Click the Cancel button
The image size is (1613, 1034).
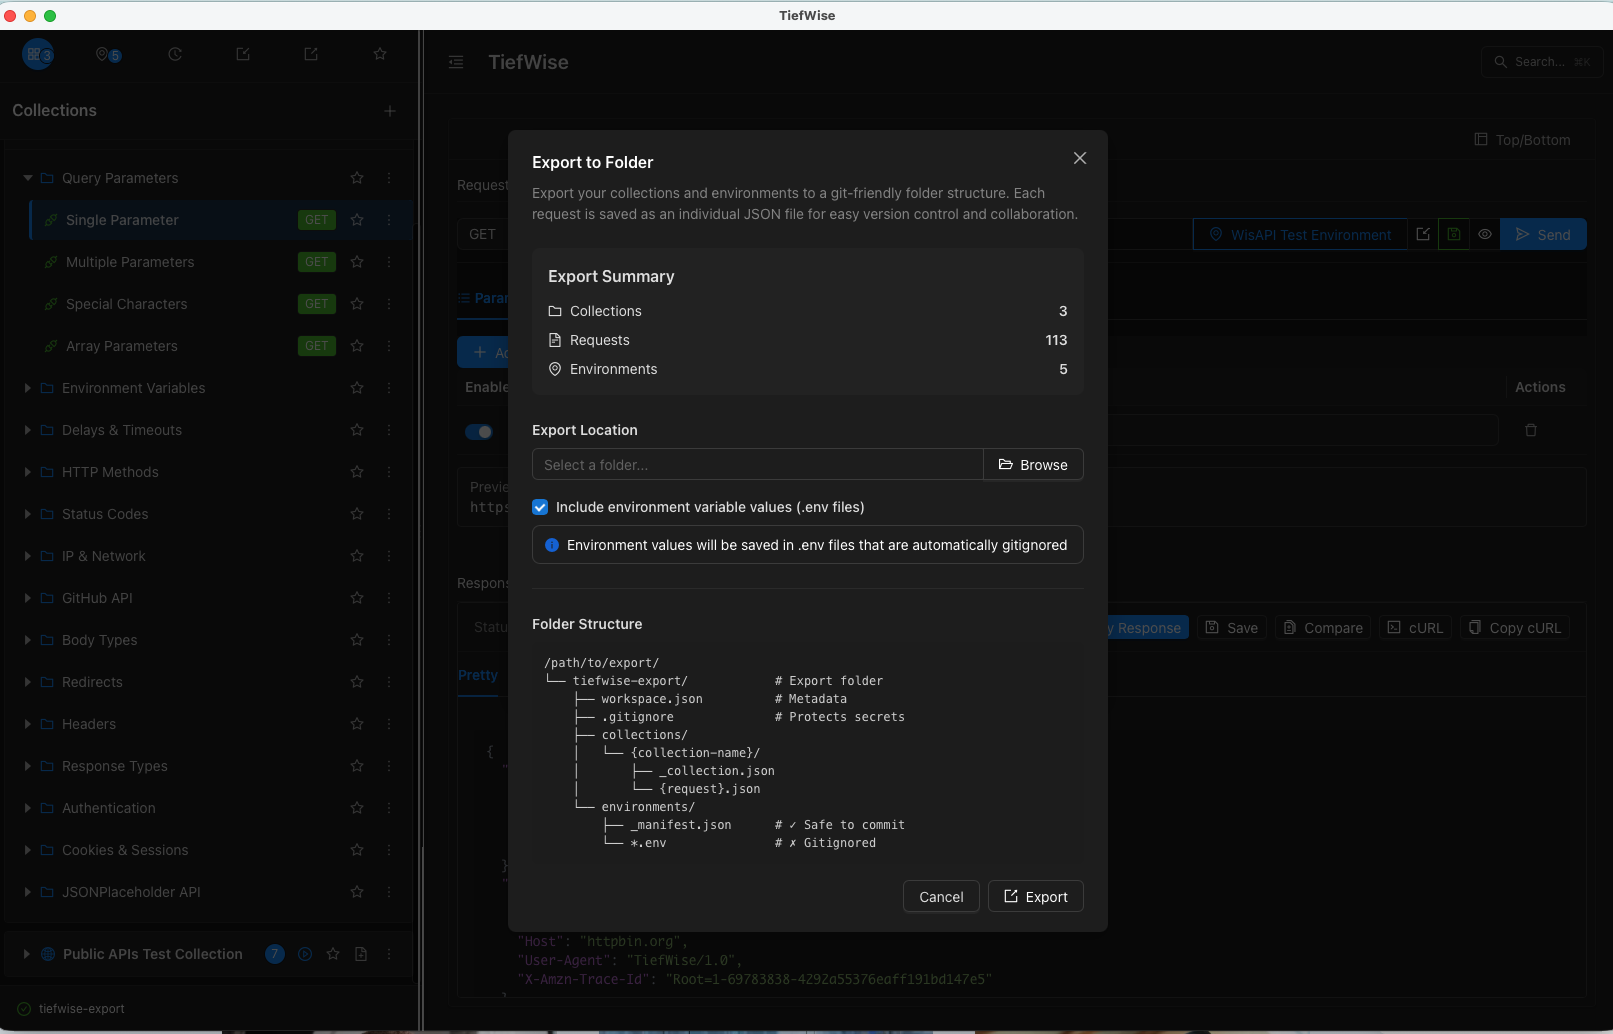point(941,897)
